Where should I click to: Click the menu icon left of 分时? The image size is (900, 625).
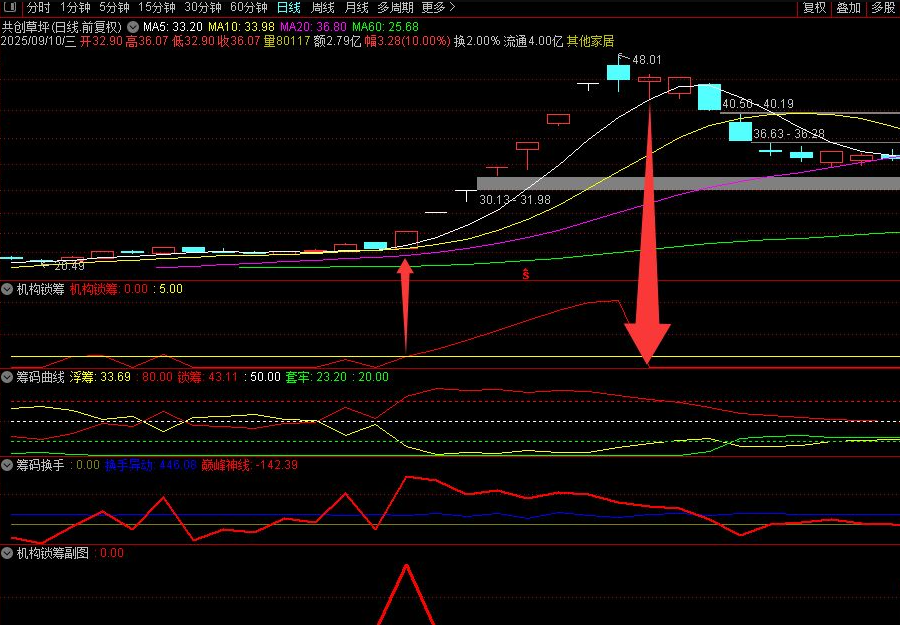10,7
